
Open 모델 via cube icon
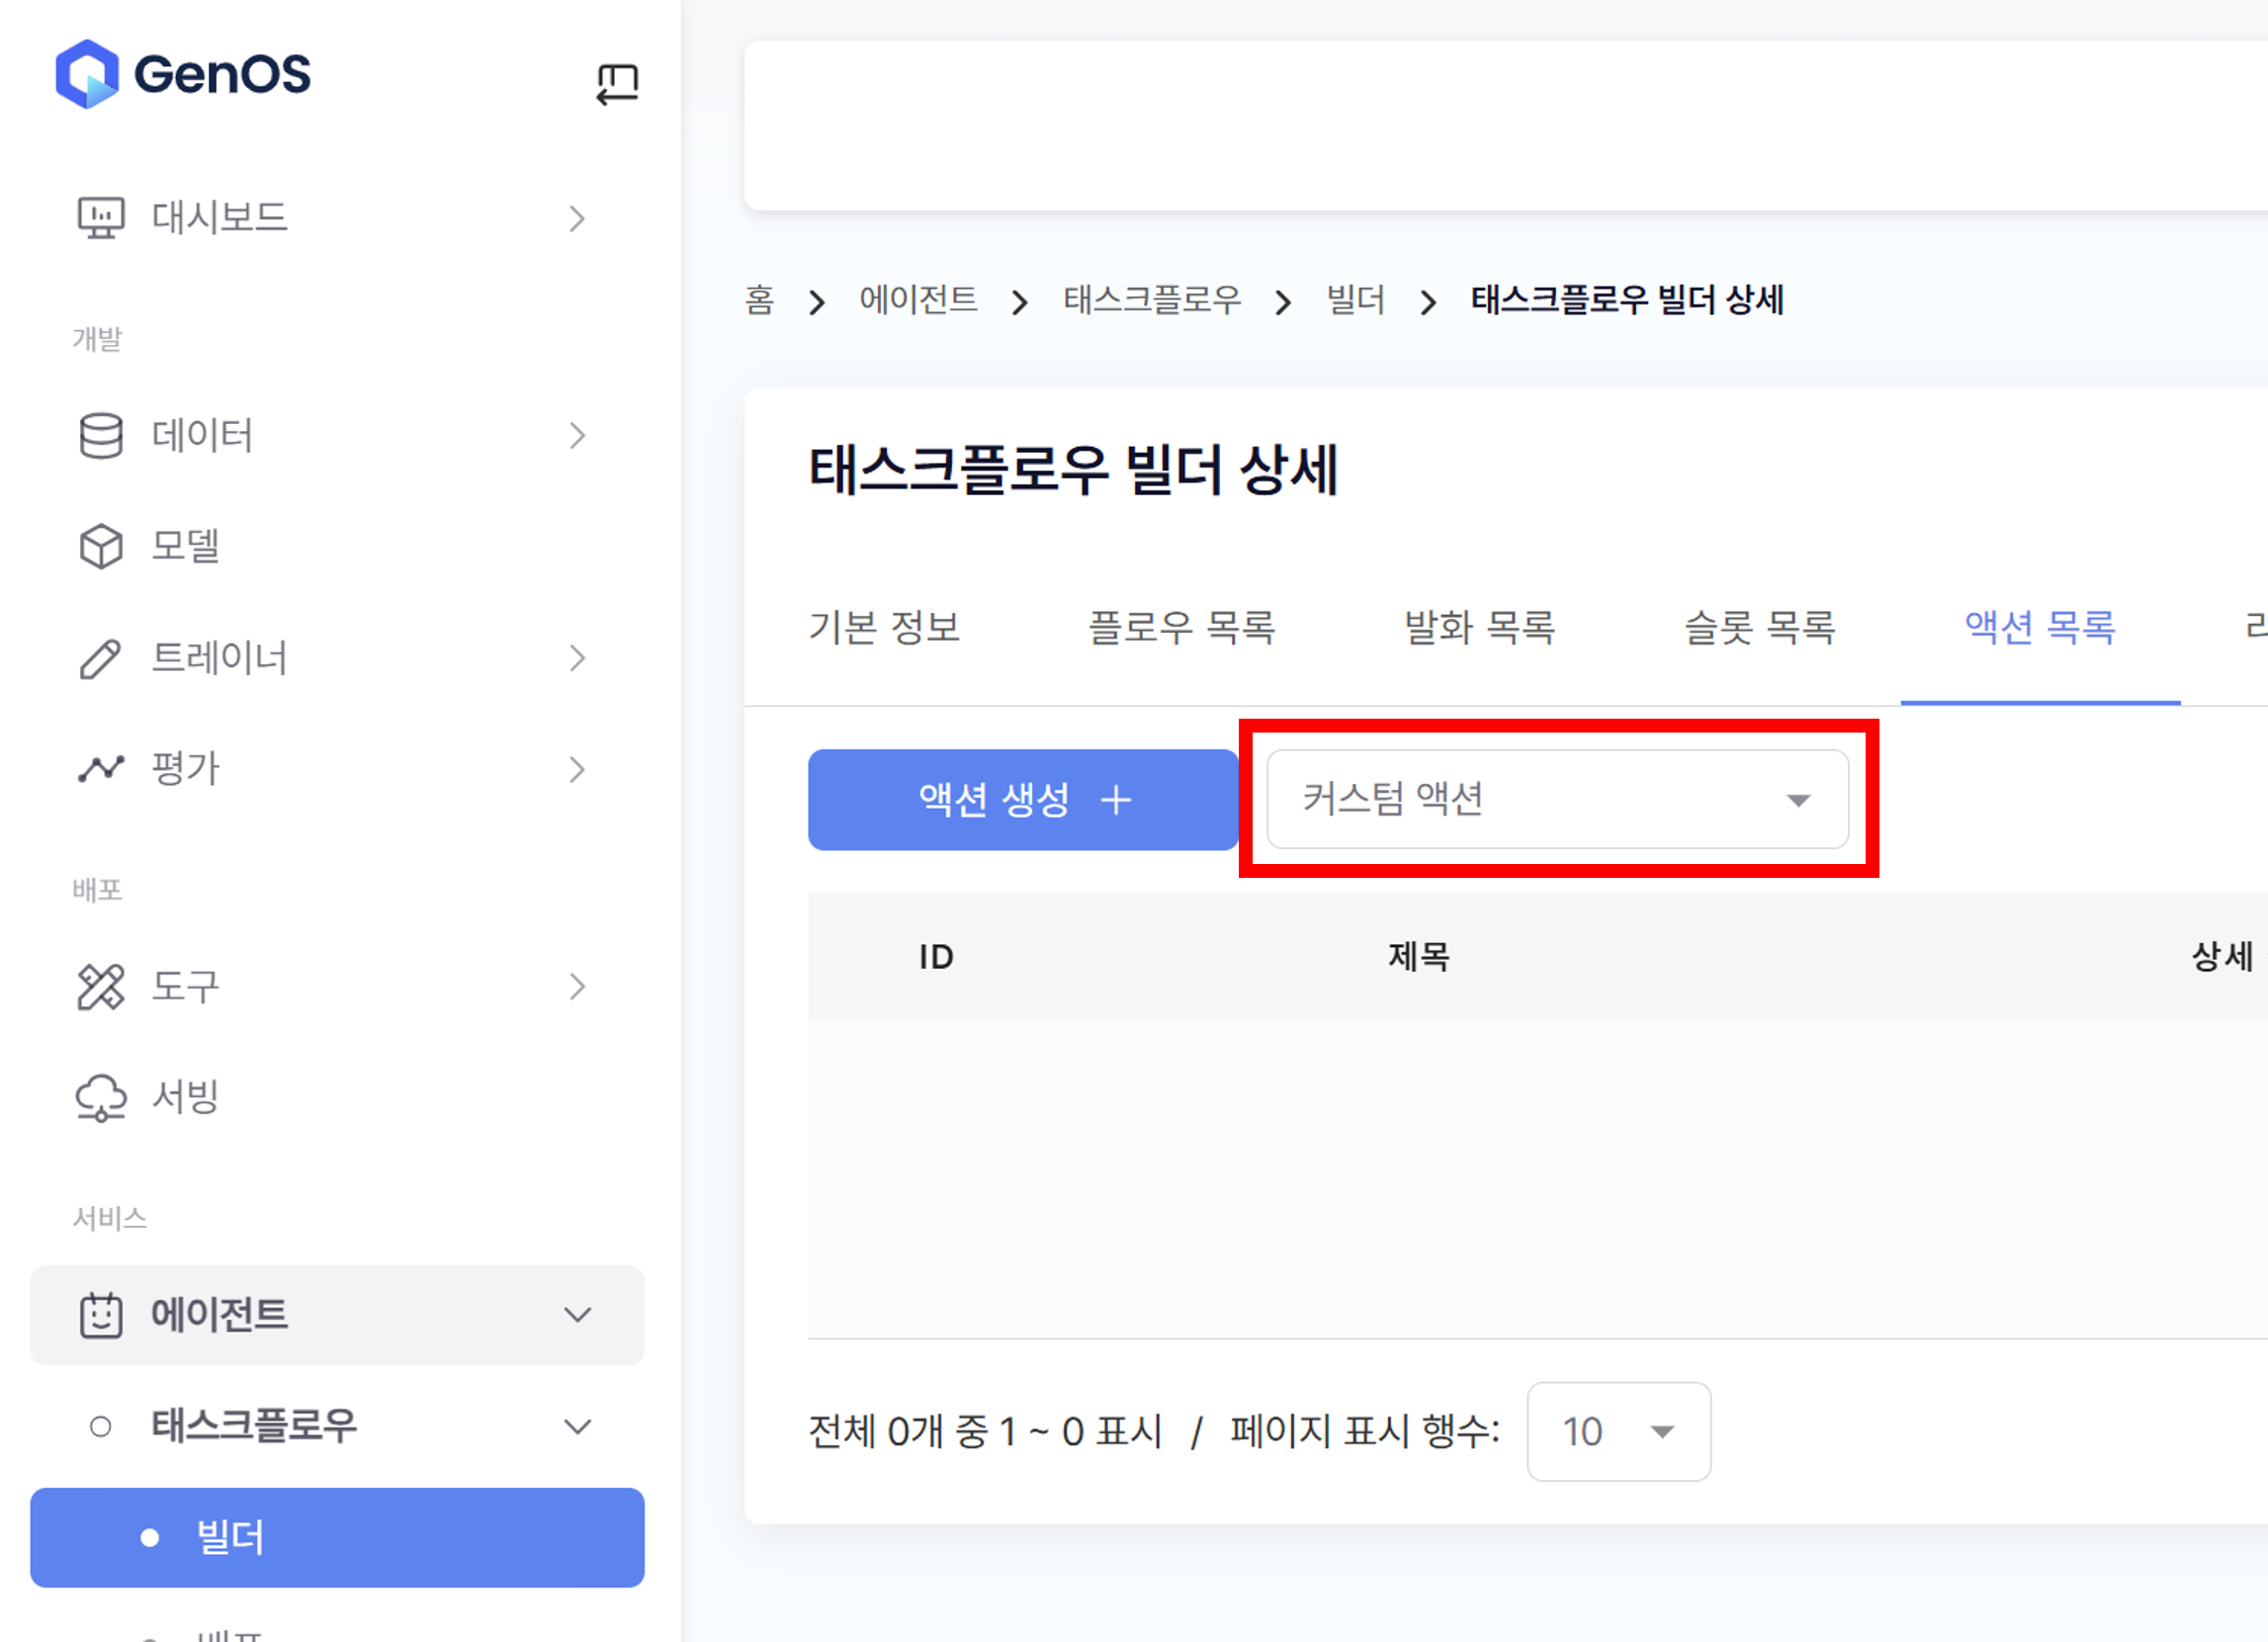(101, 546)
